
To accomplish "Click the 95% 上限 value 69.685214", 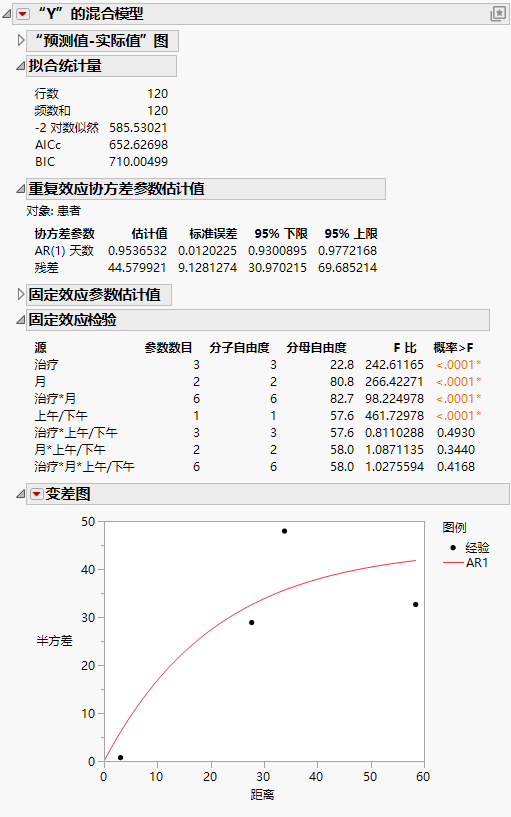I will click(347, 268).
